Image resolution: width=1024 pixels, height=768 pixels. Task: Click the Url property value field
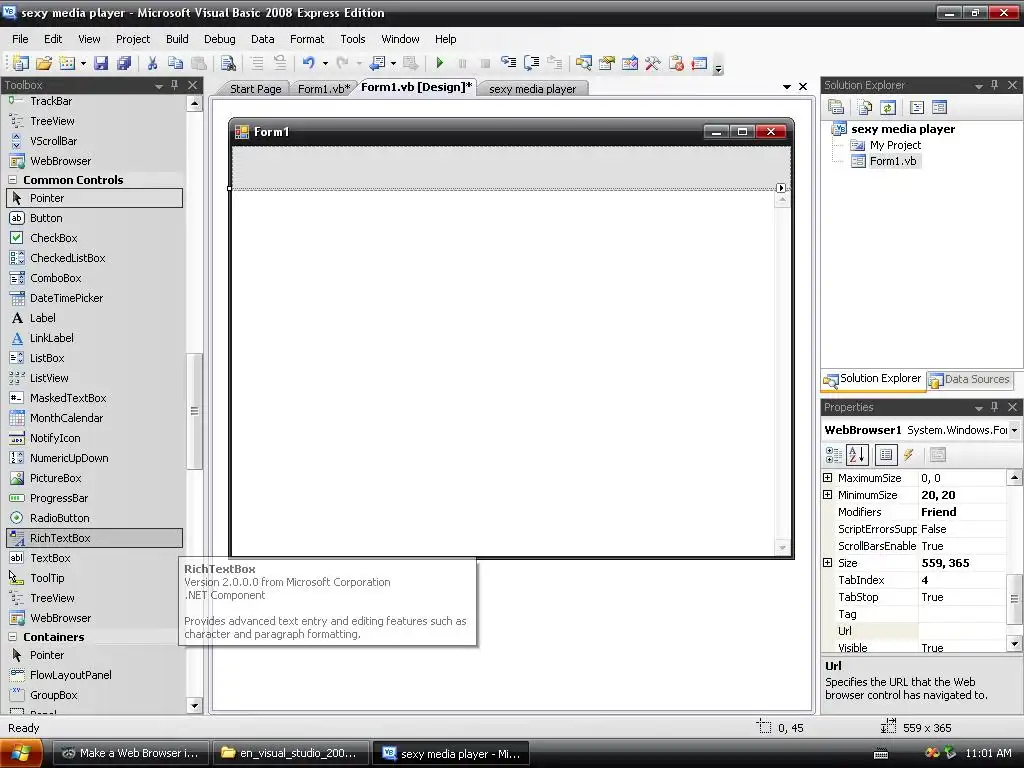962,631
